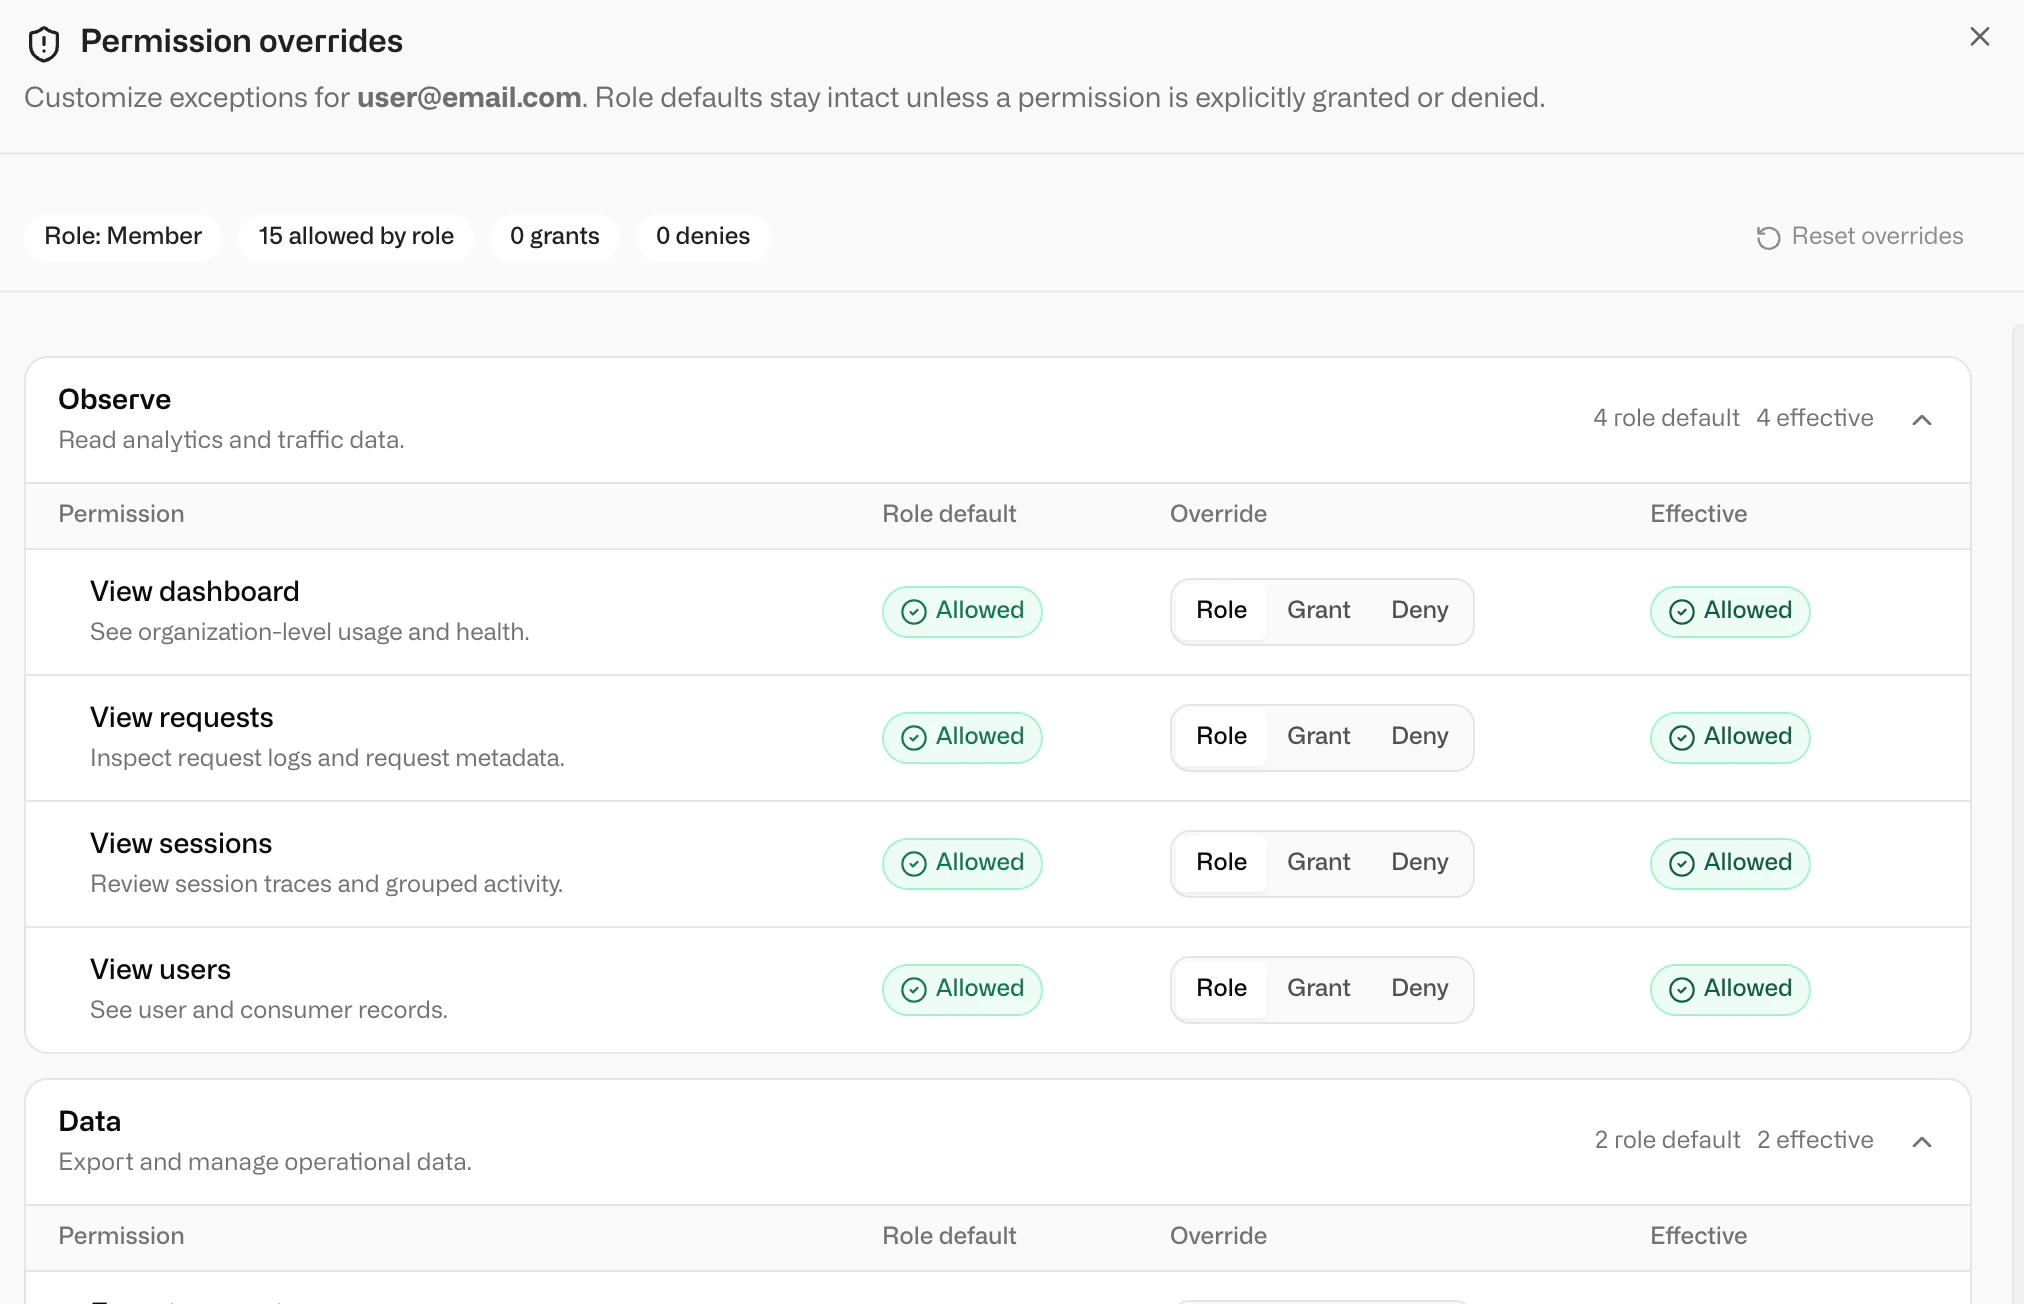
Task: Collapse the Observe section using its chevron
Action: [x=1921, y=419]
